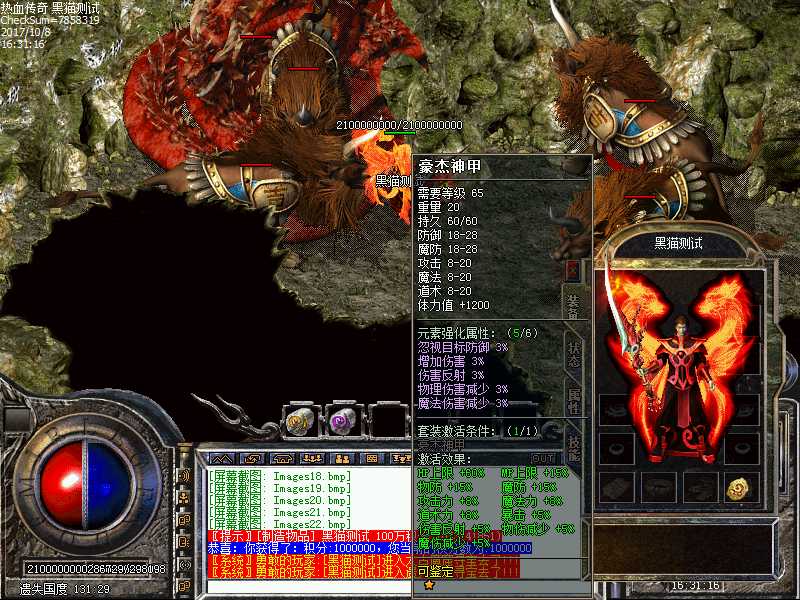Click into the chat input field

pos(310,587)
